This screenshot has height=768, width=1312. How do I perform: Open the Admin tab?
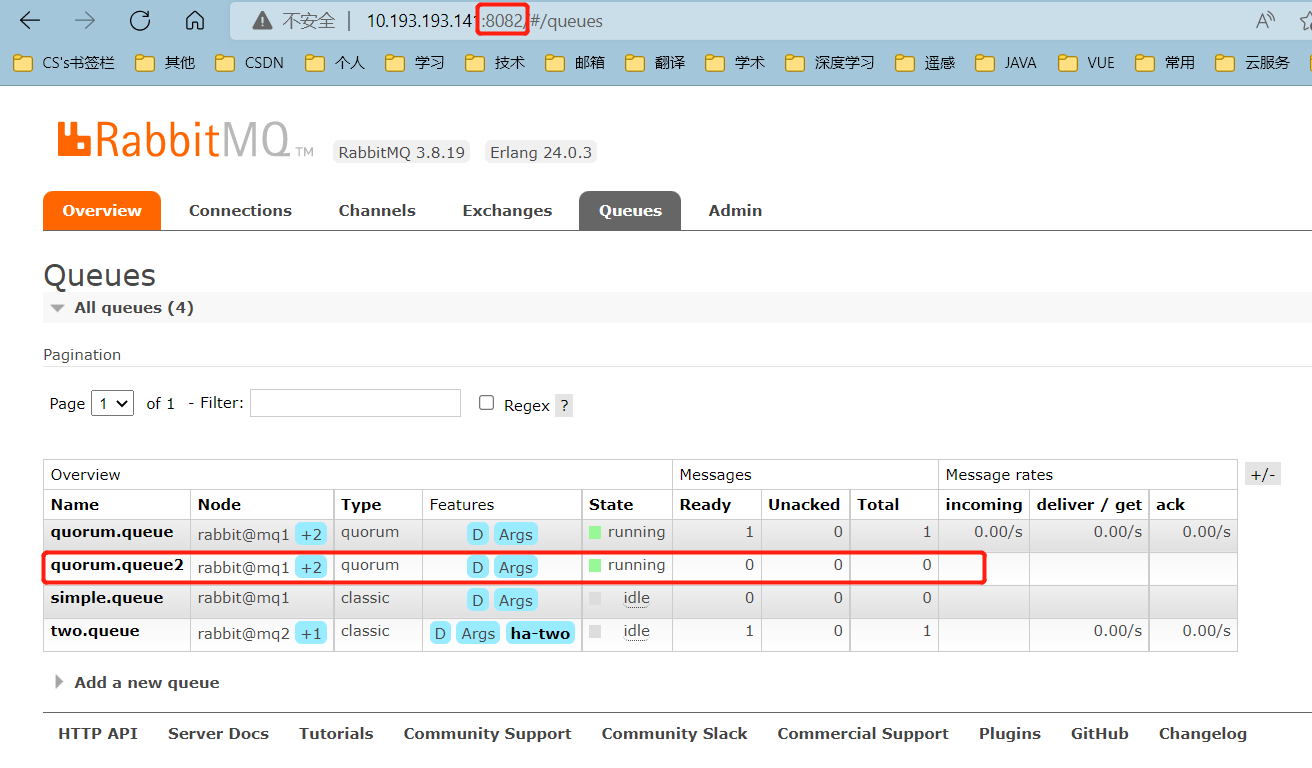735,210
